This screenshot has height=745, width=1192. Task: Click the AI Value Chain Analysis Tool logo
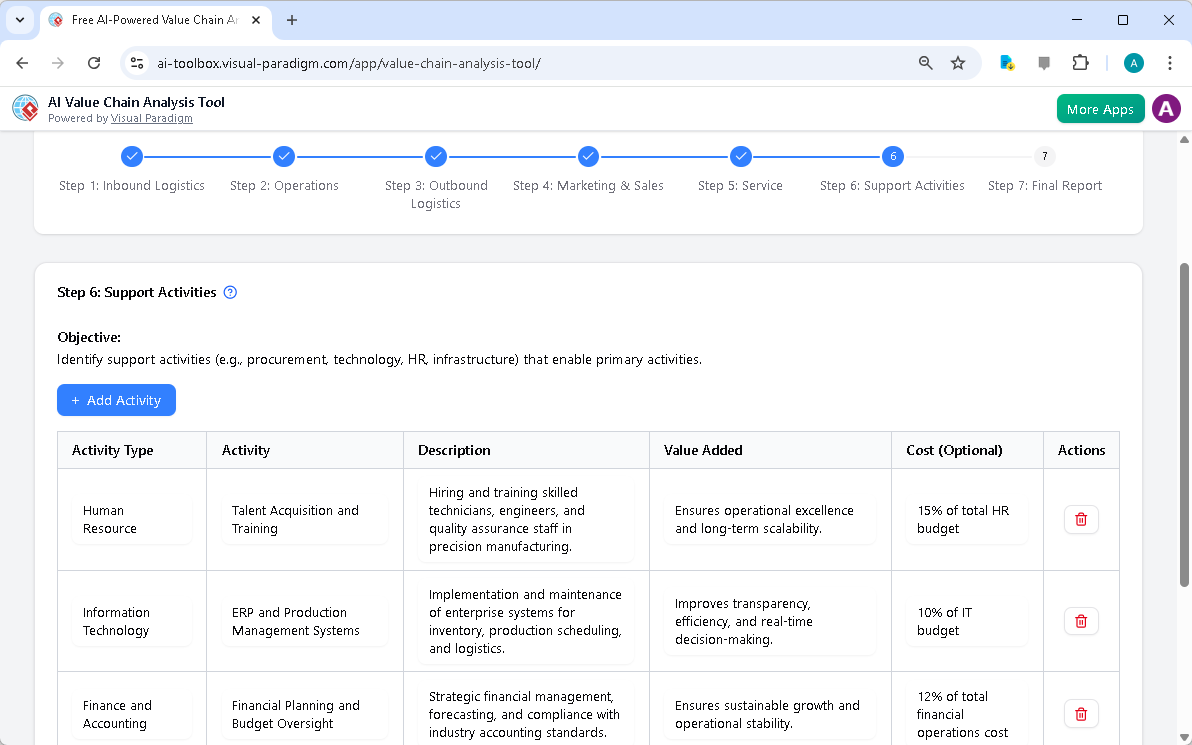[24, 108]
